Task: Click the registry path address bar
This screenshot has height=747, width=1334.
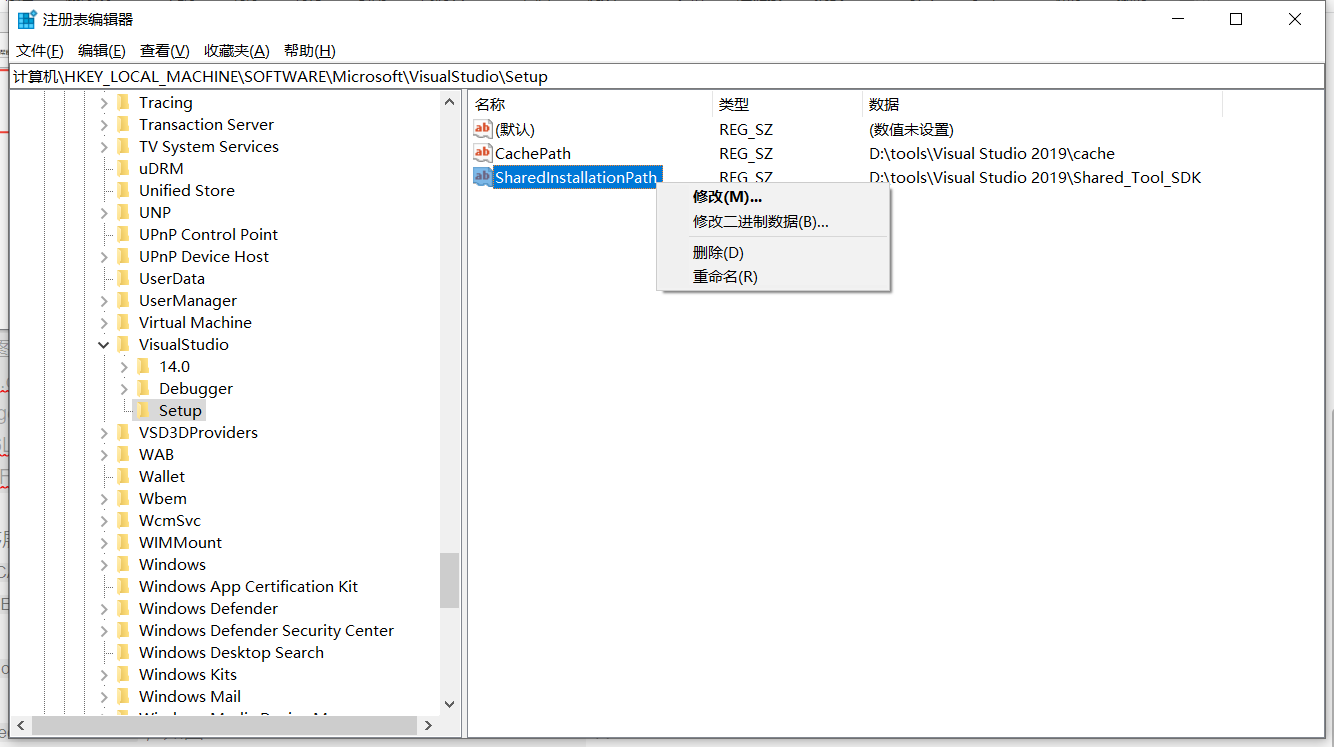Action: tap(667, 76)
